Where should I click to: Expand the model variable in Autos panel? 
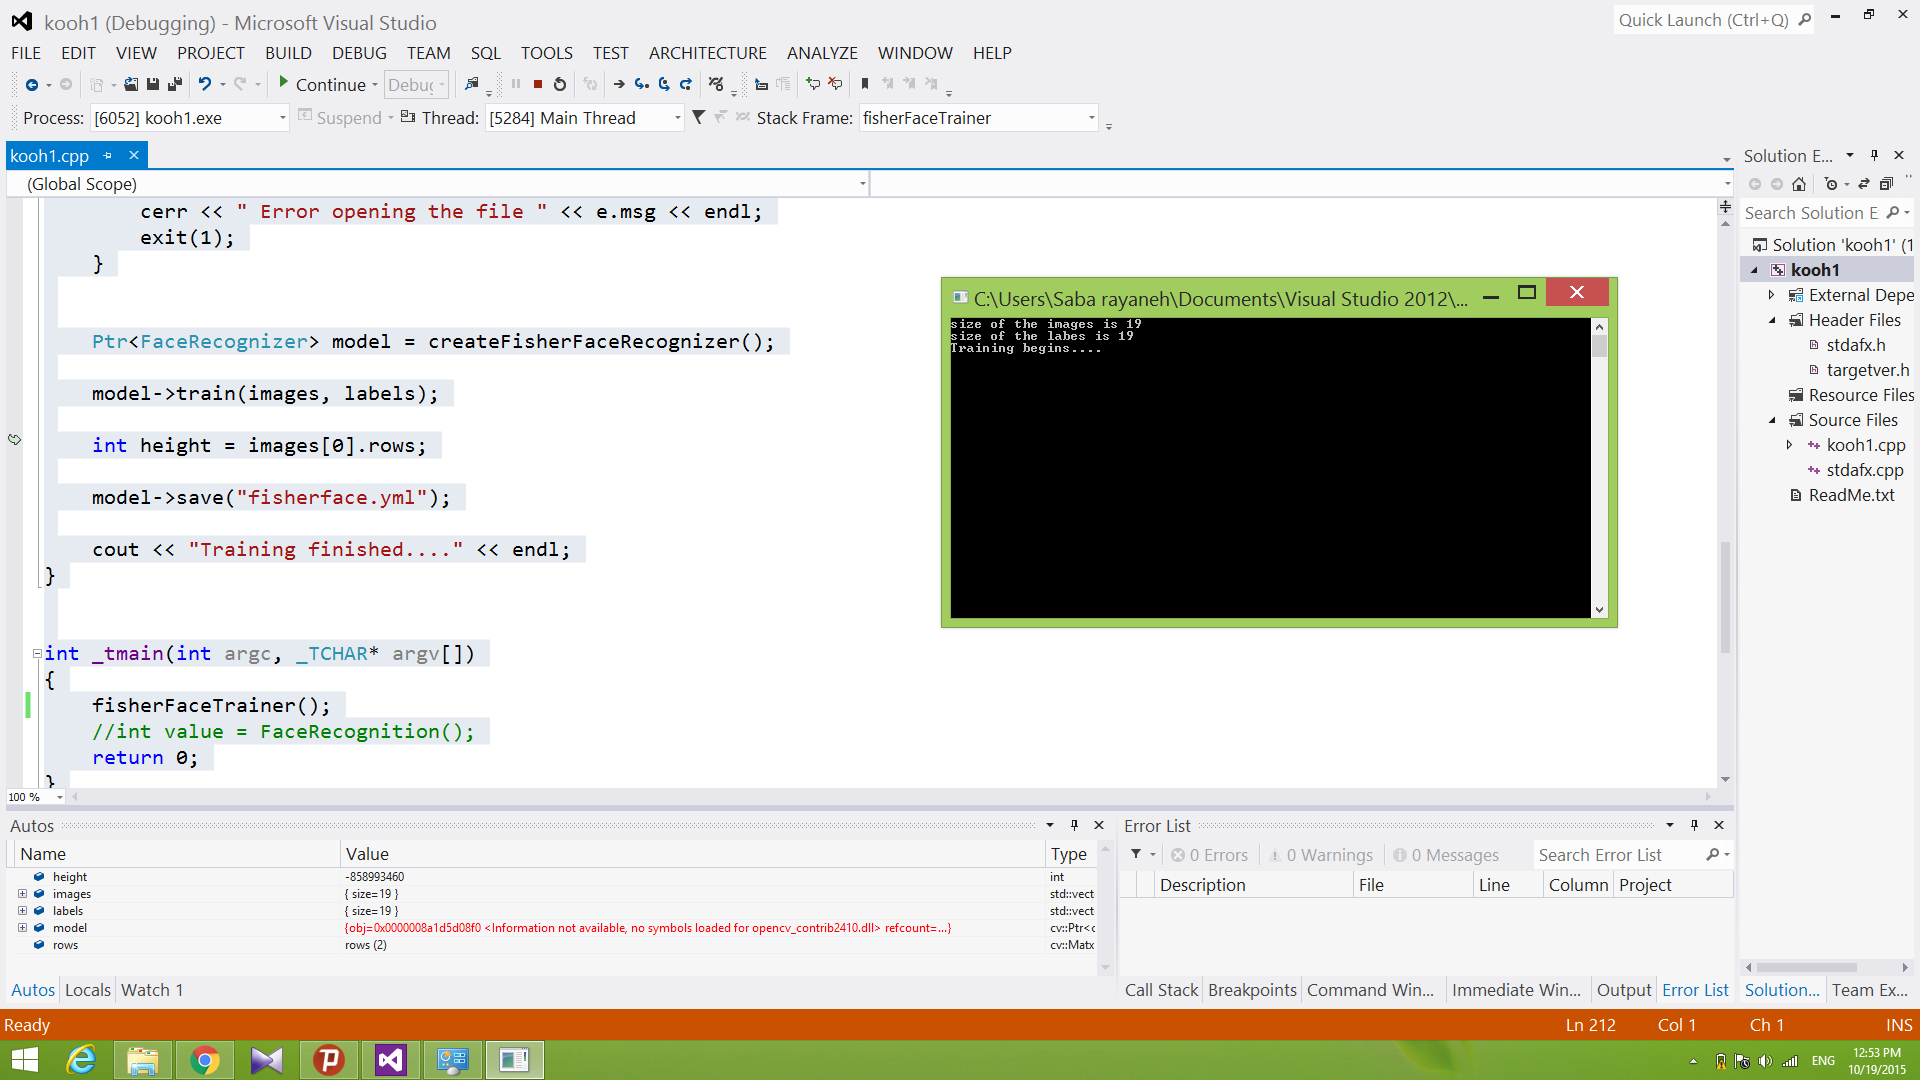tap(21, 927)
